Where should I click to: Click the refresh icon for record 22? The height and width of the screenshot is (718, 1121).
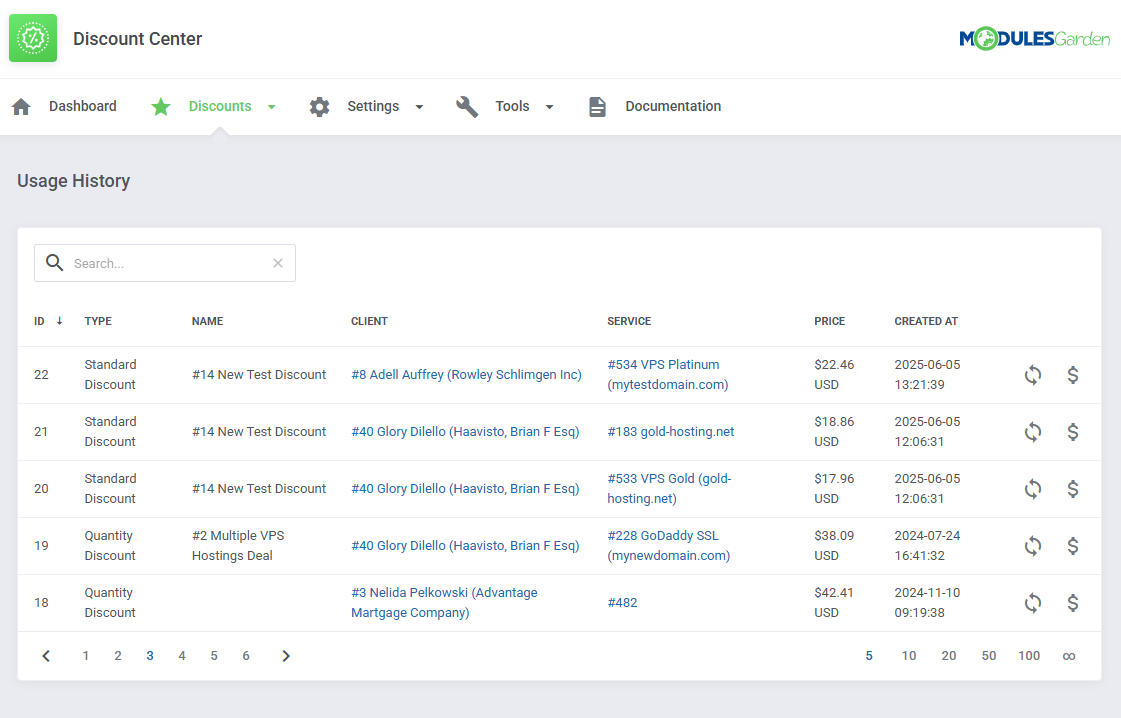1032,375
